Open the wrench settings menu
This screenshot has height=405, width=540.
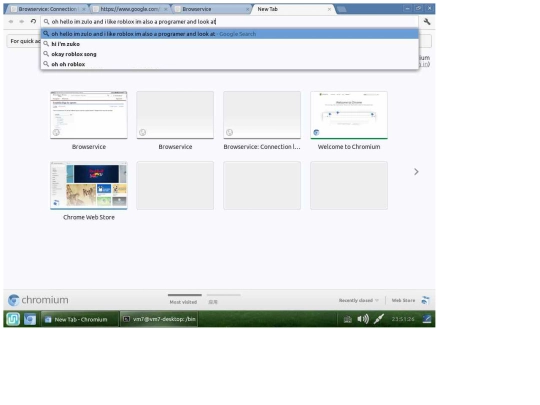coord(427,22)
